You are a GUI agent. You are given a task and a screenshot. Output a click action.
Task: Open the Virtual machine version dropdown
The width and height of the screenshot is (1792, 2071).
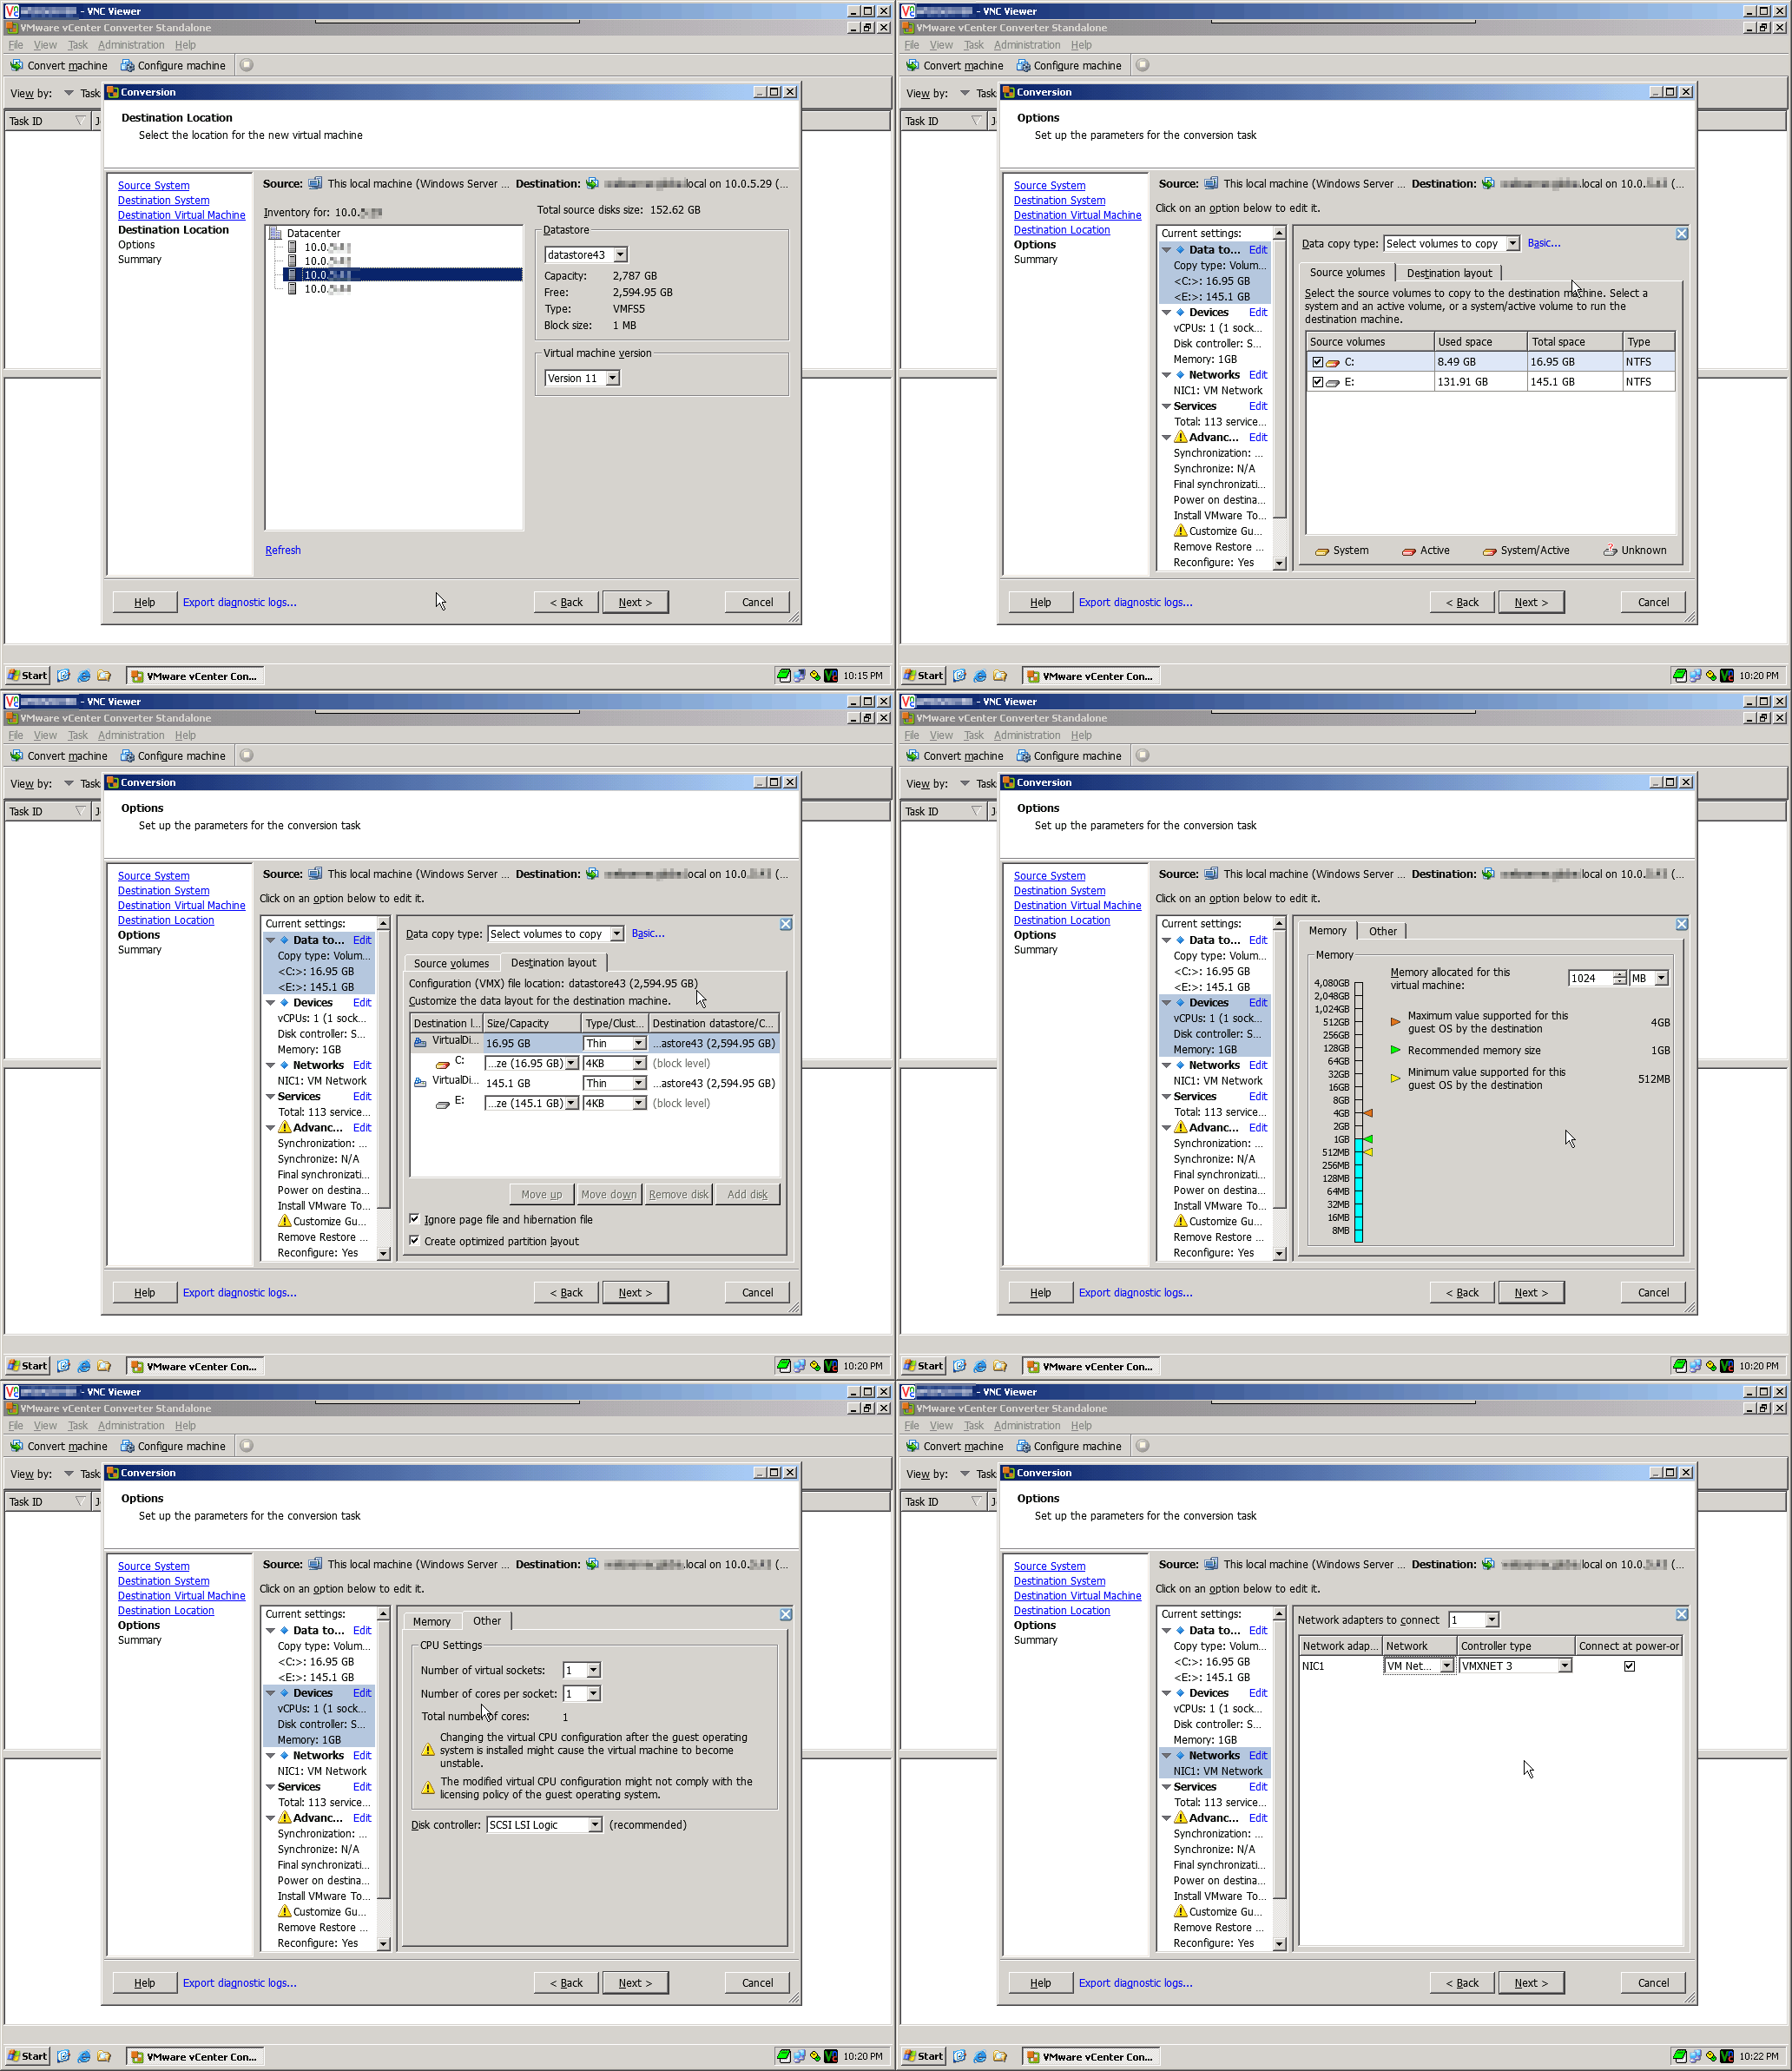(x=613, y=378)
